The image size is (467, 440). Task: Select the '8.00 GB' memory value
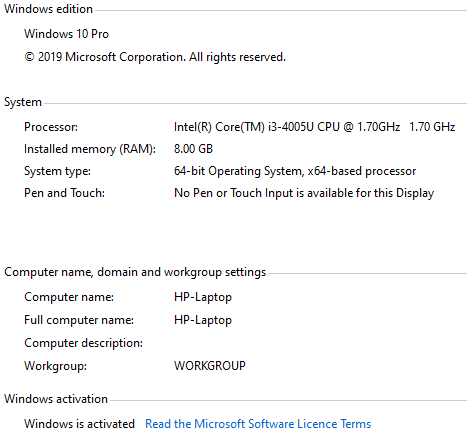(x=193, y=149)
